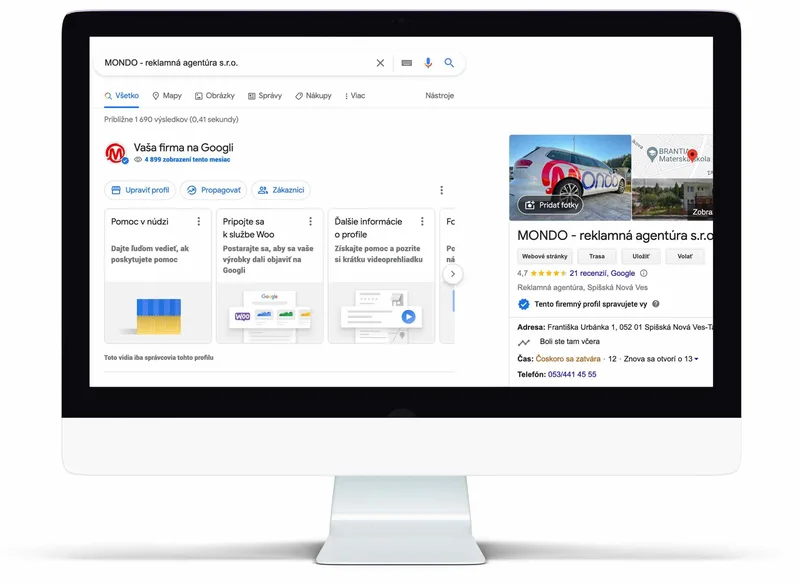Screen dimensions: 800x584
Task: Open the 21 recenzií, Google link
Action: tap(602, 273)
